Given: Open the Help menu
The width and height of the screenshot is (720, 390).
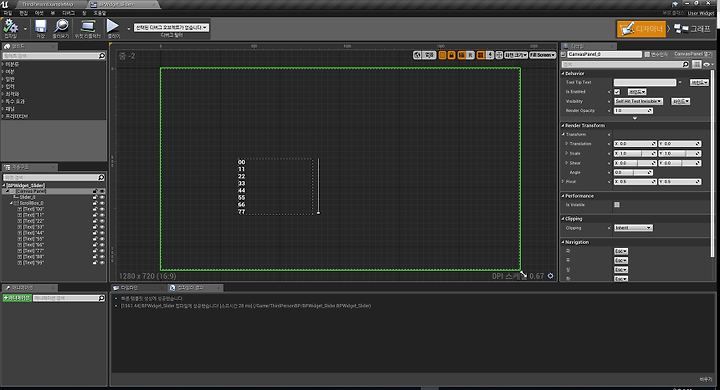Looking at the screenshot, I should [x=100, y=13].
